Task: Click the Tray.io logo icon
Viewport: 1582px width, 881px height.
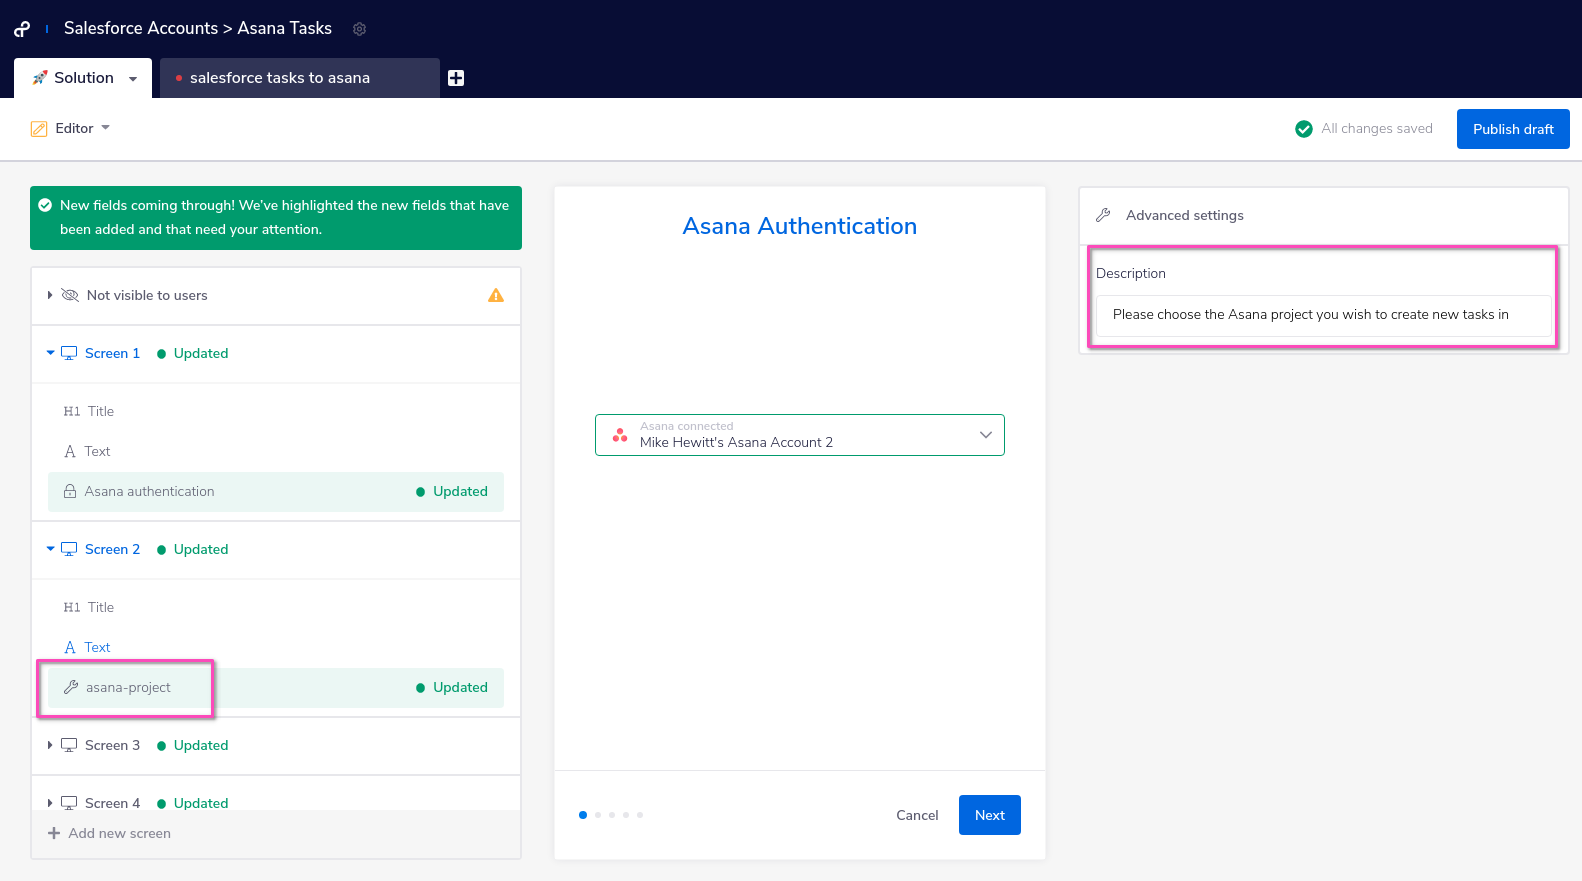Action: (x=22, y=29)
